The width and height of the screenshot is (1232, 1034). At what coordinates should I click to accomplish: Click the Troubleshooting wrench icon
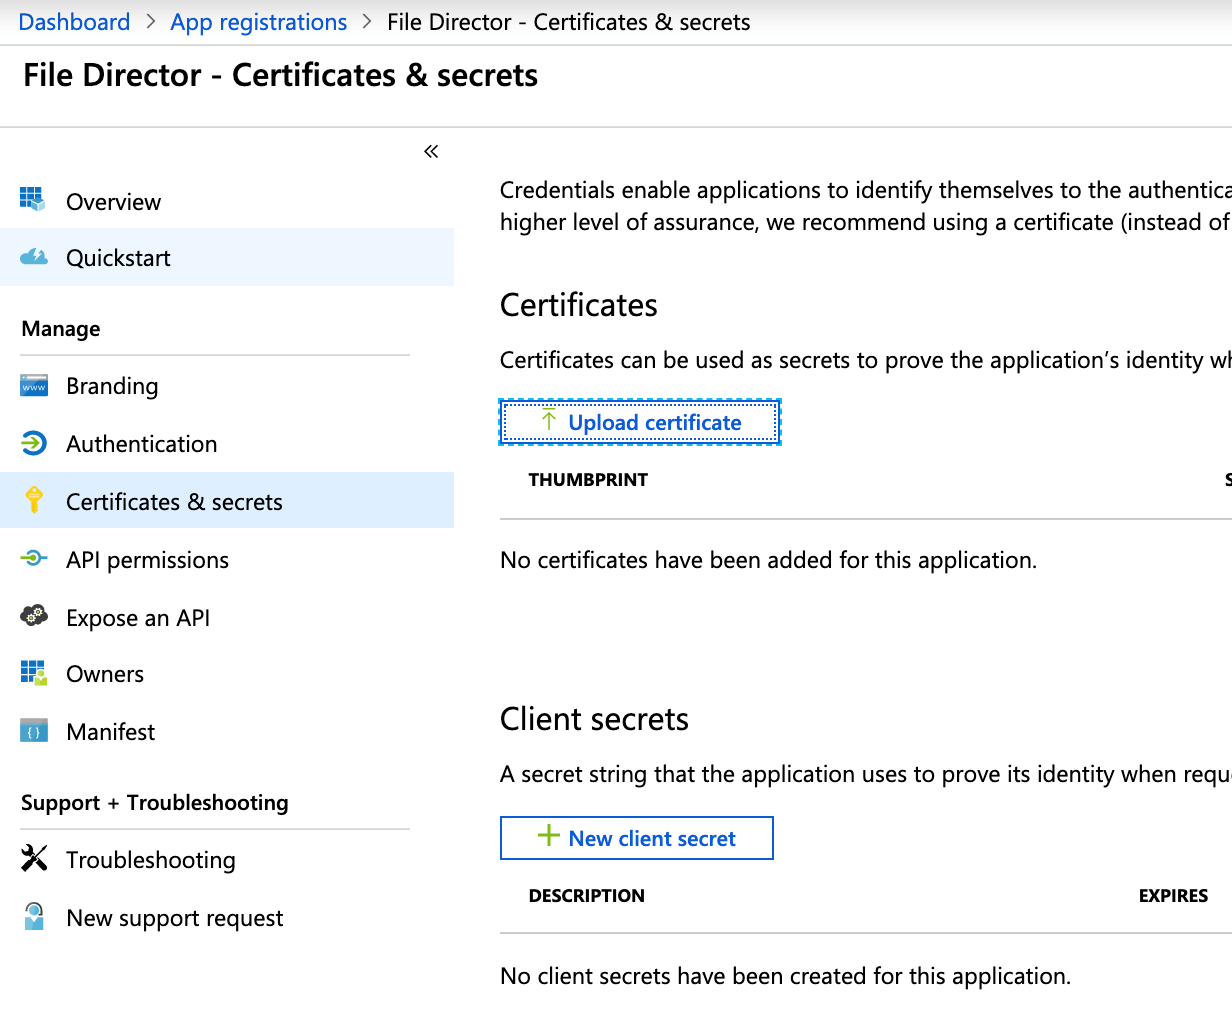click(x=34, y=858)
